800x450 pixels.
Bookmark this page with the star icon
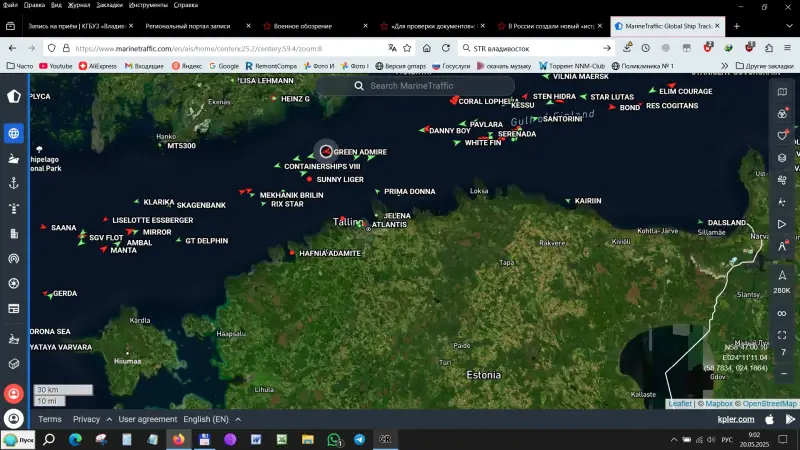coord(407,48)
